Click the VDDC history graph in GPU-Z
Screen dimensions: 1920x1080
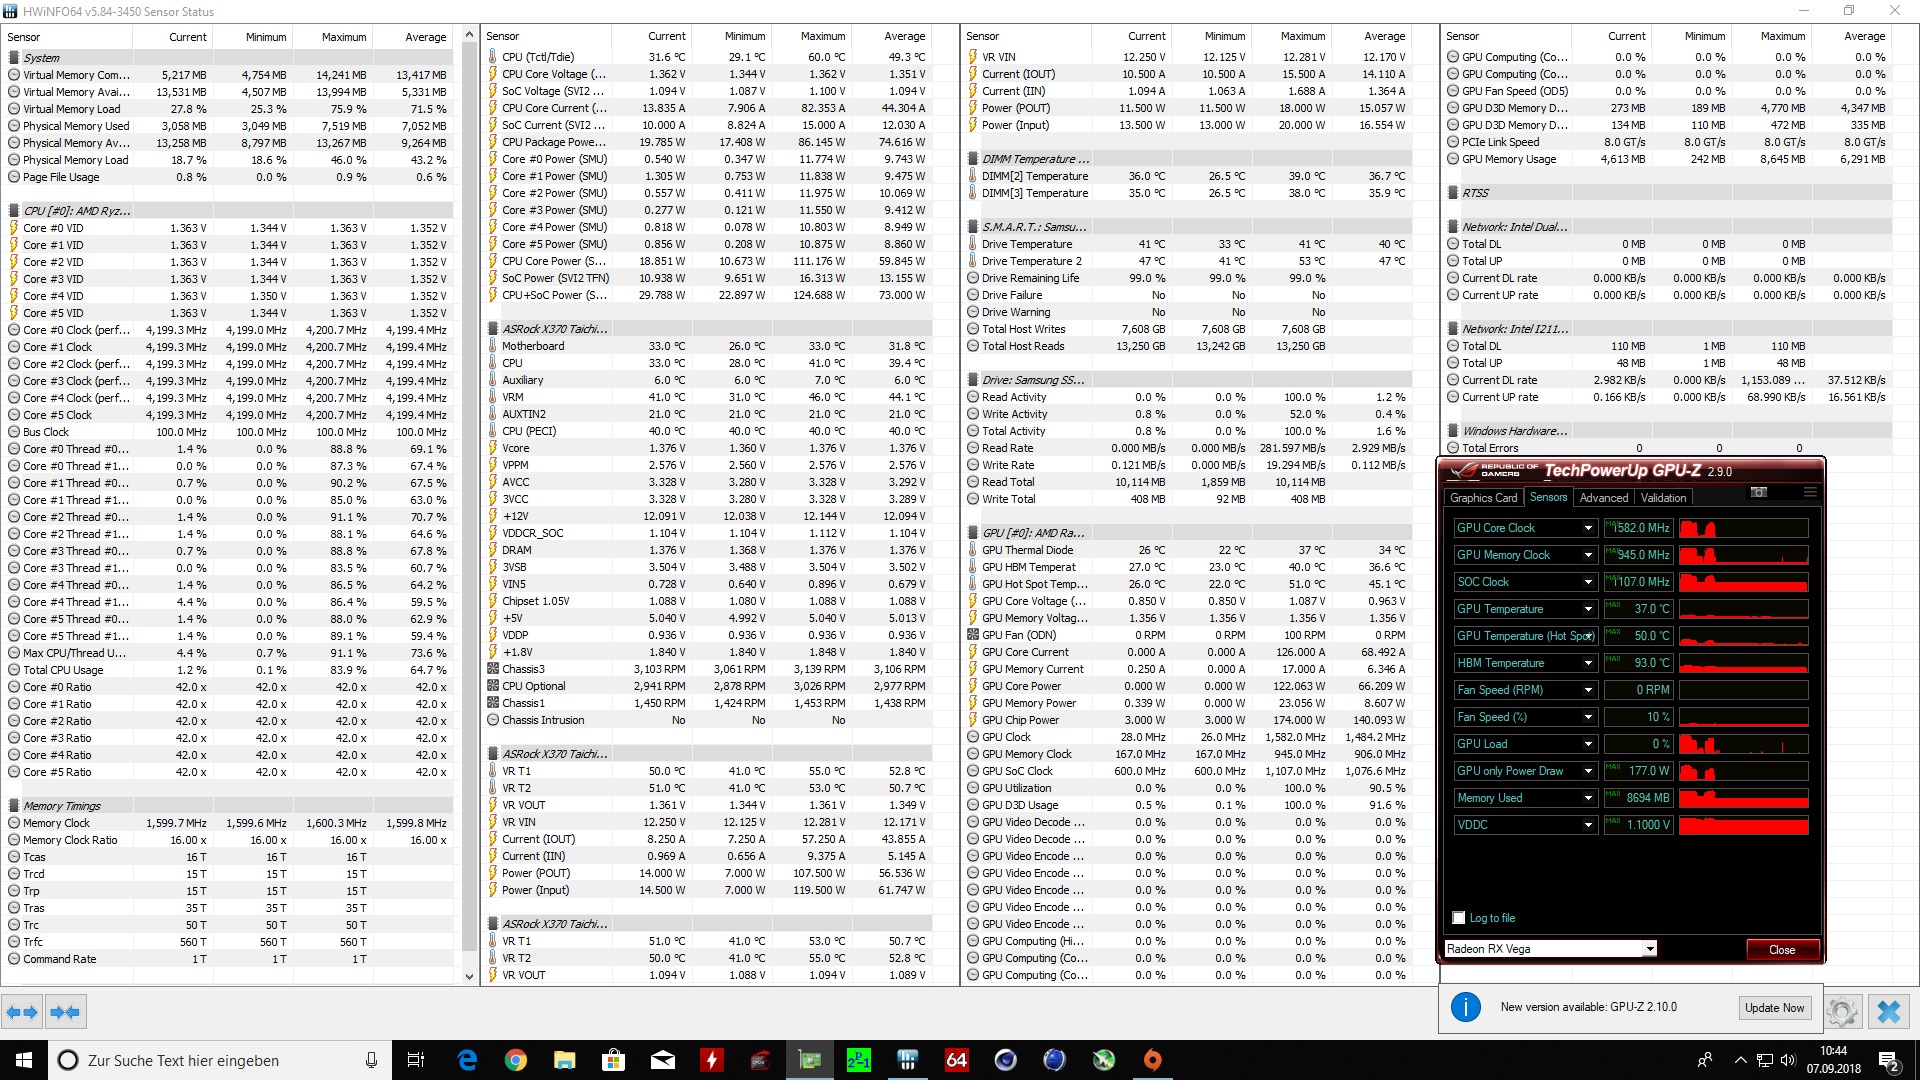[x=1743, y=825]
